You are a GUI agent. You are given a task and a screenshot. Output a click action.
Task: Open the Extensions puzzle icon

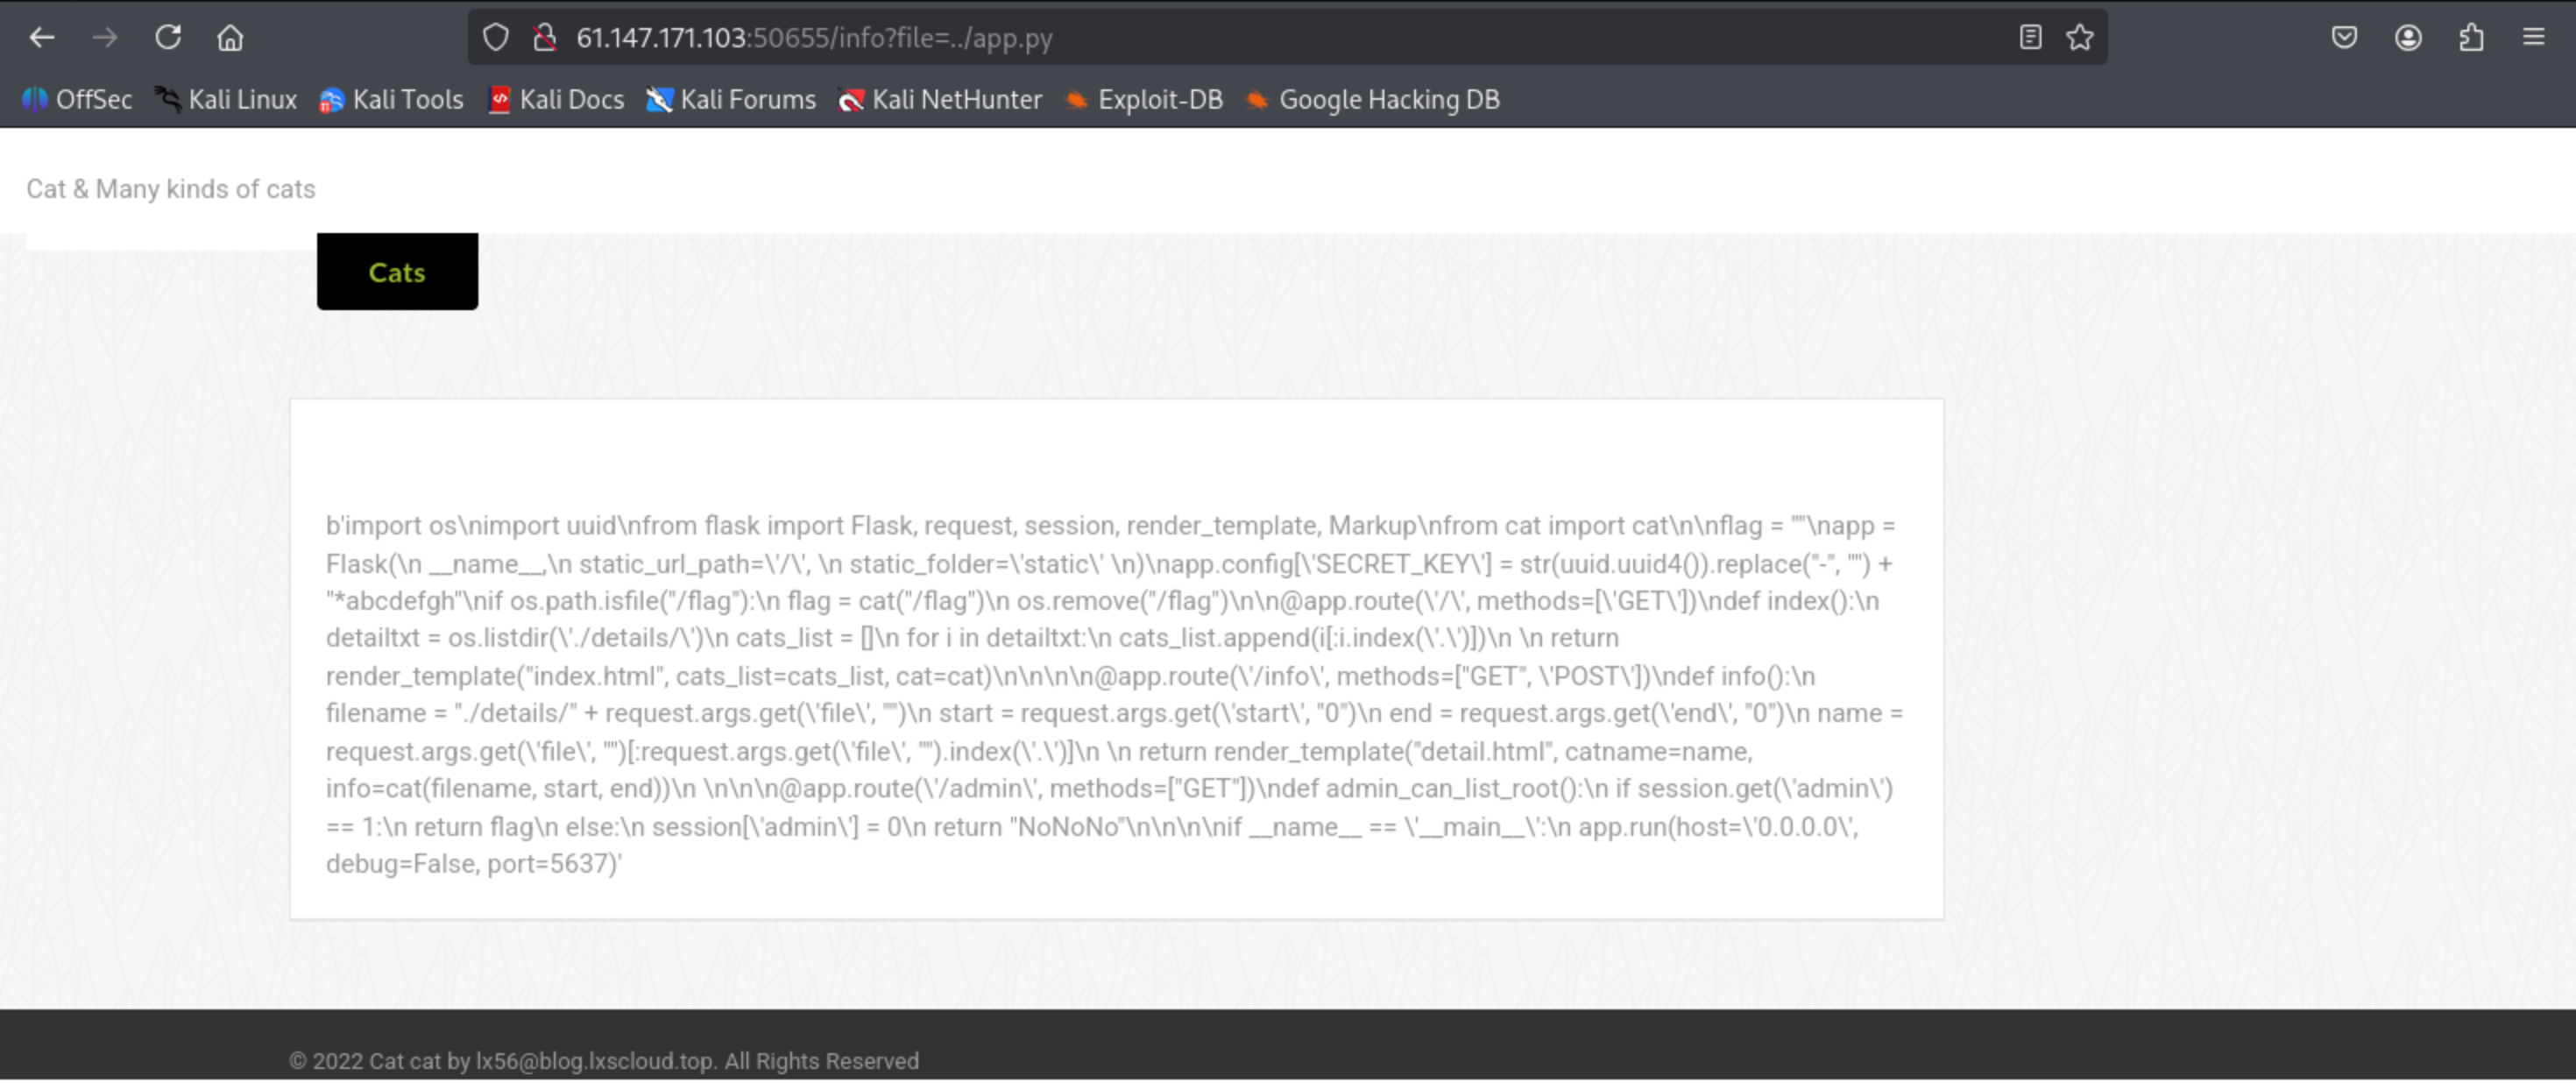pyautogui.click(x=2471, y=38)
